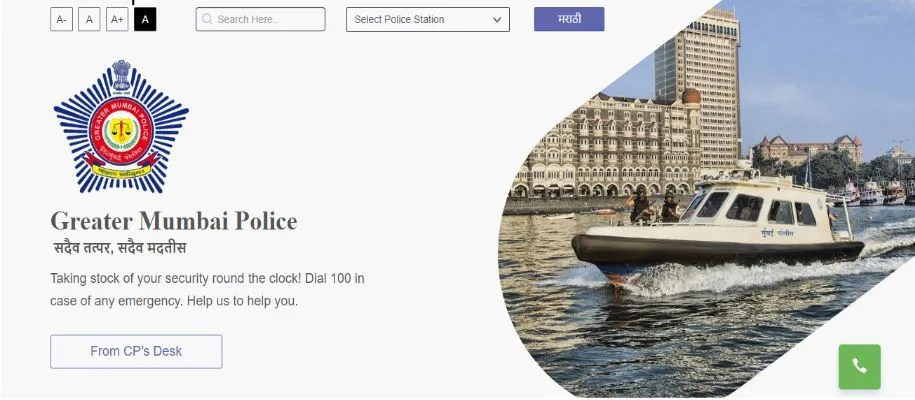Click the green phone call icon

point(859,366)
